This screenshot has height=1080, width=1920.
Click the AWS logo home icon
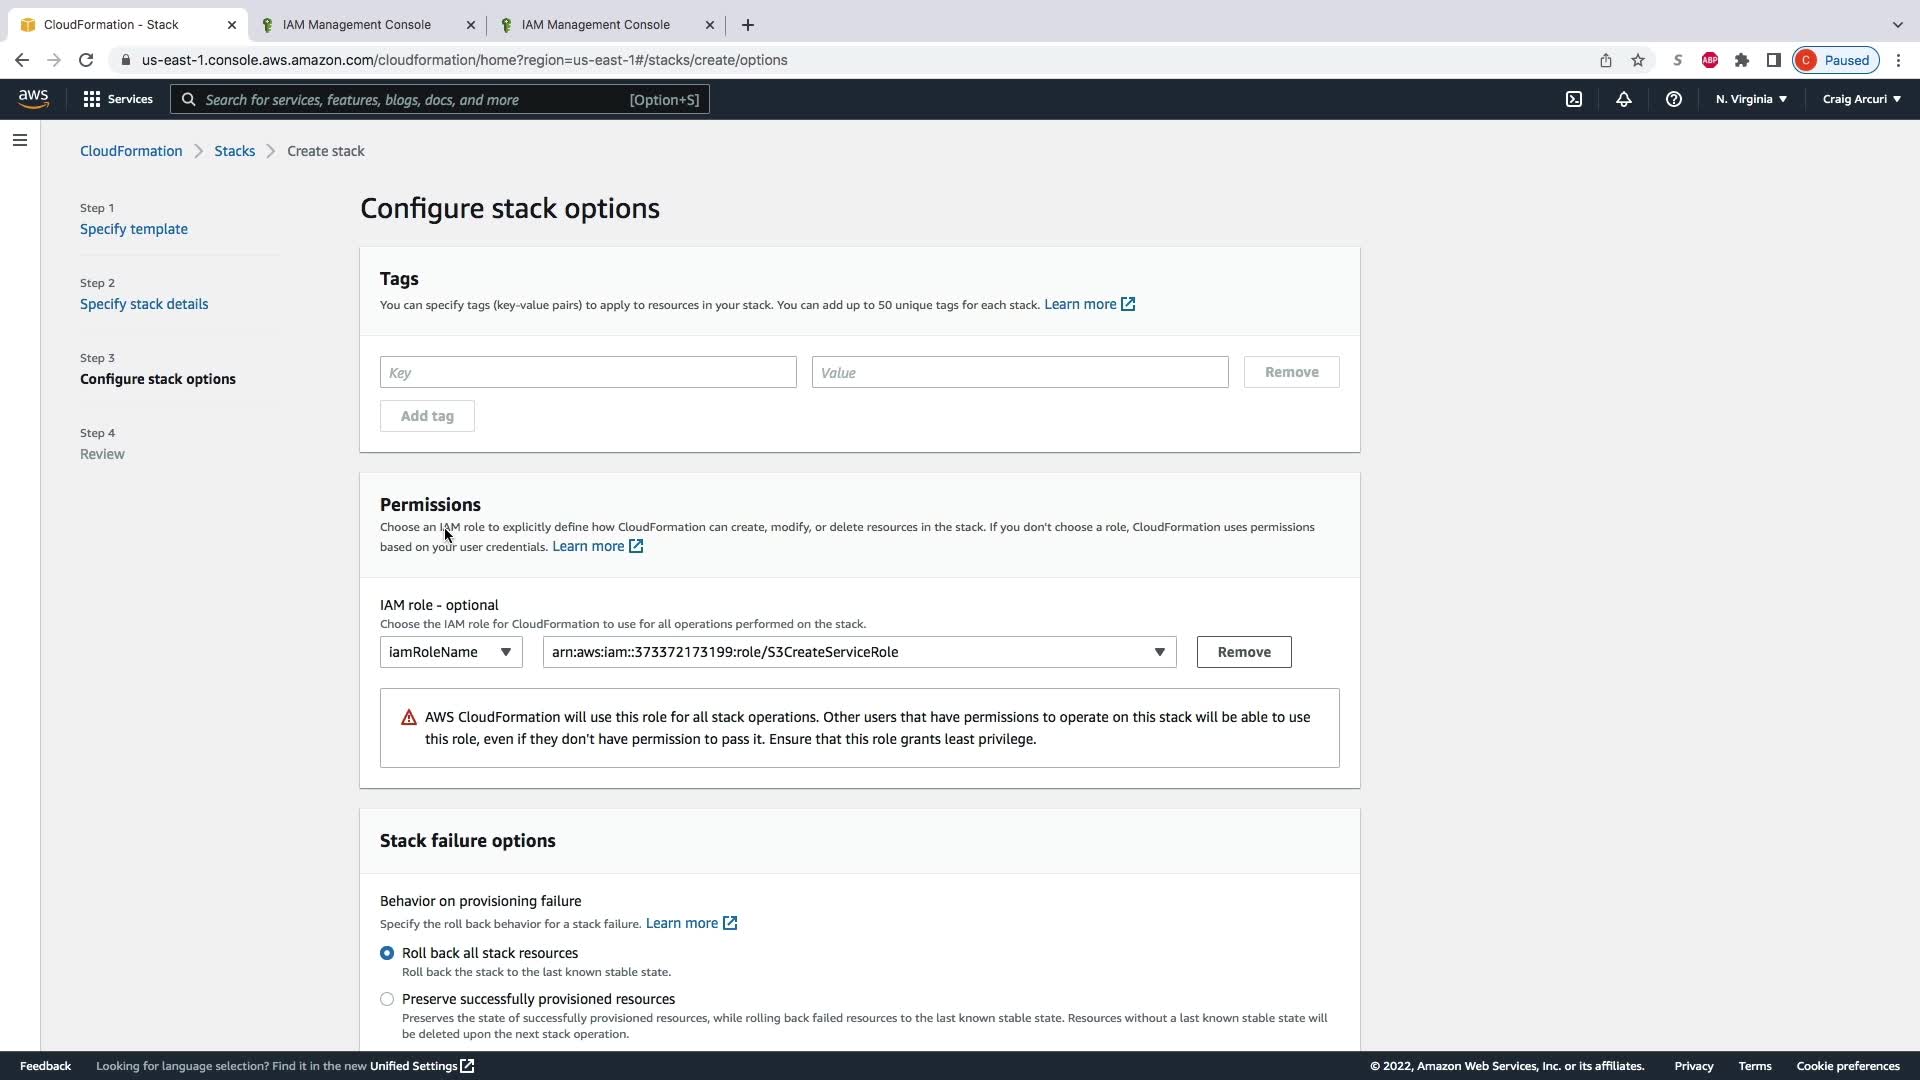click(33, 98)
